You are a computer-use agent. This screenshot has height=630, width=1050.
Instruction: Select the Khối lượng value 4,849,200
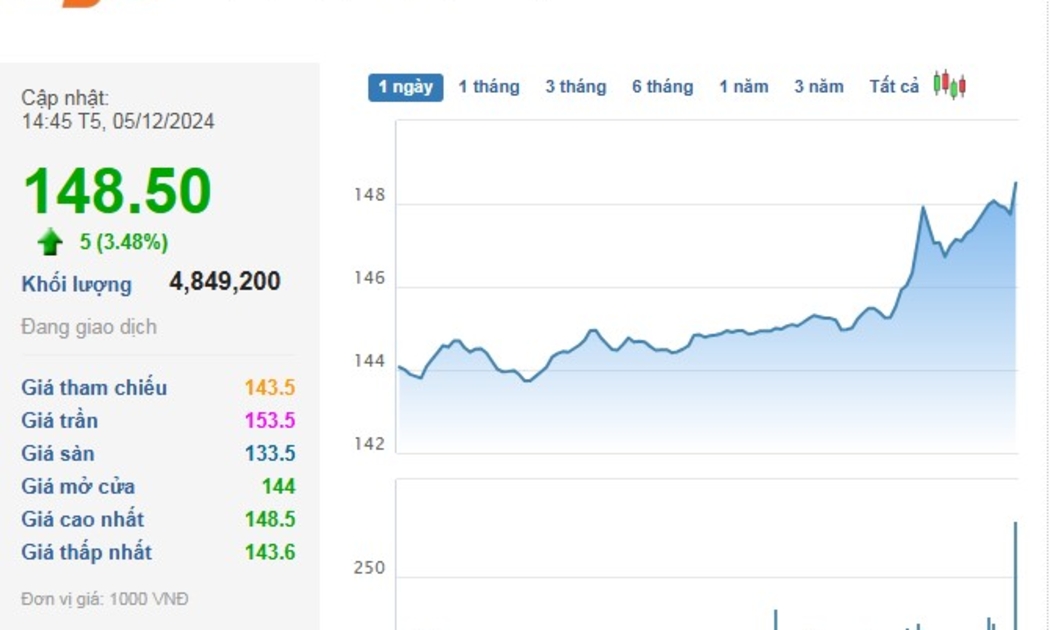(225, 282)
